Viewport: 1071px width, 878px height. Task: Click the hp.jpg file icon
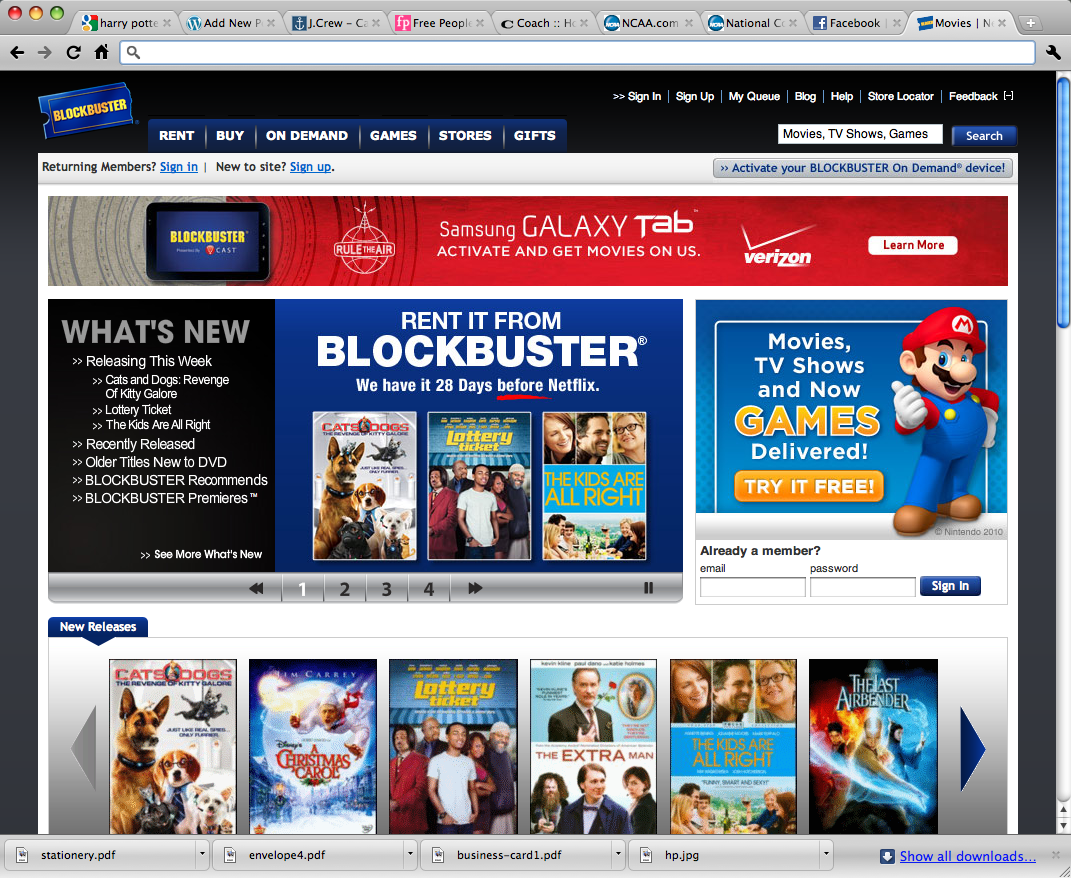[x=645, y=855]
